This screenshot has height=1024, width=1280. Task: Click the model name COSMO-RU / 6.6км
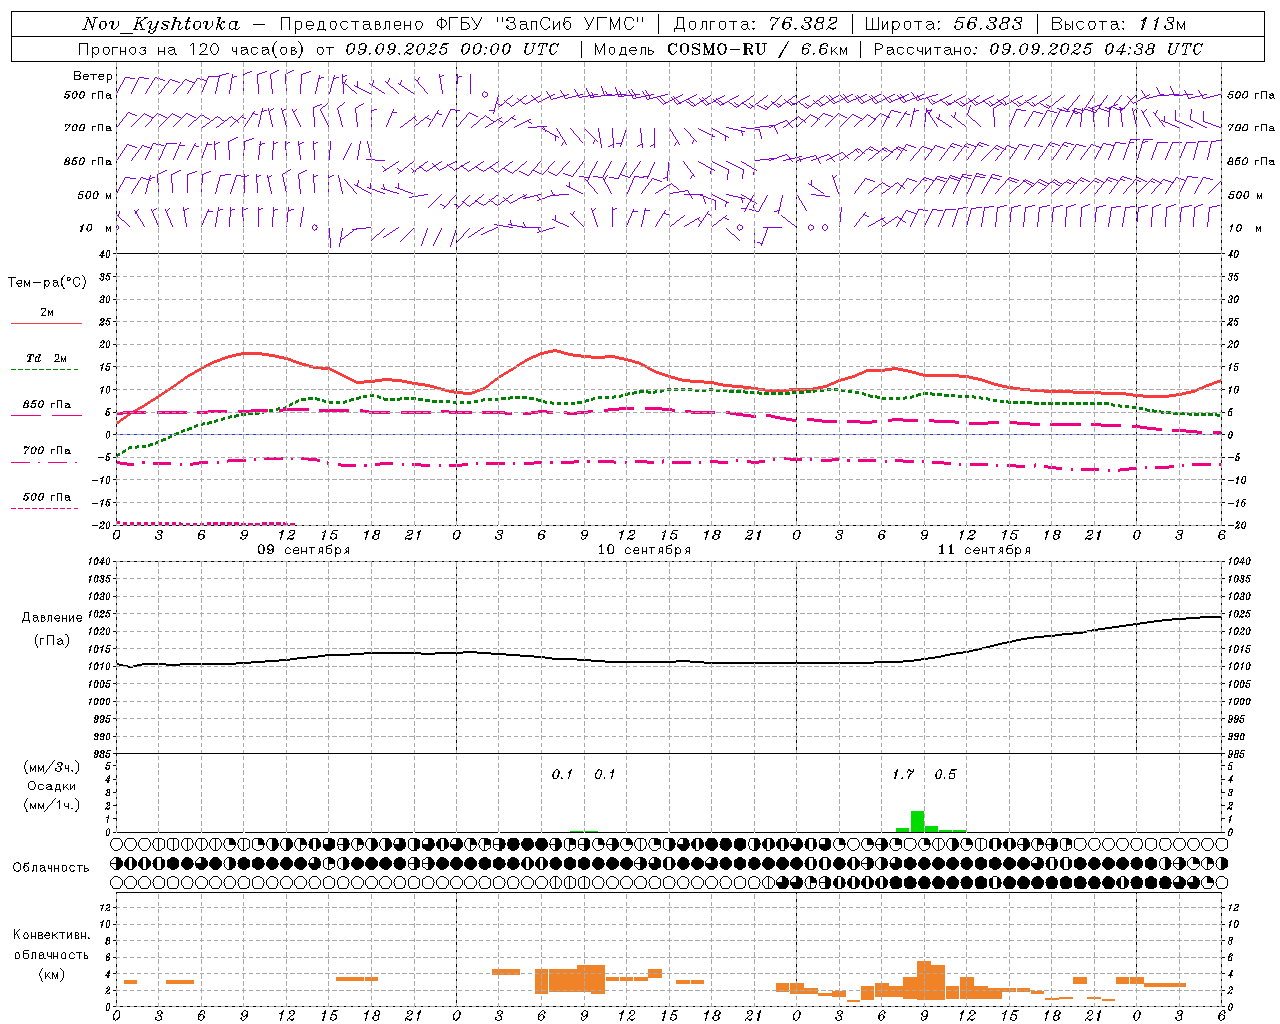pos(756,49)
